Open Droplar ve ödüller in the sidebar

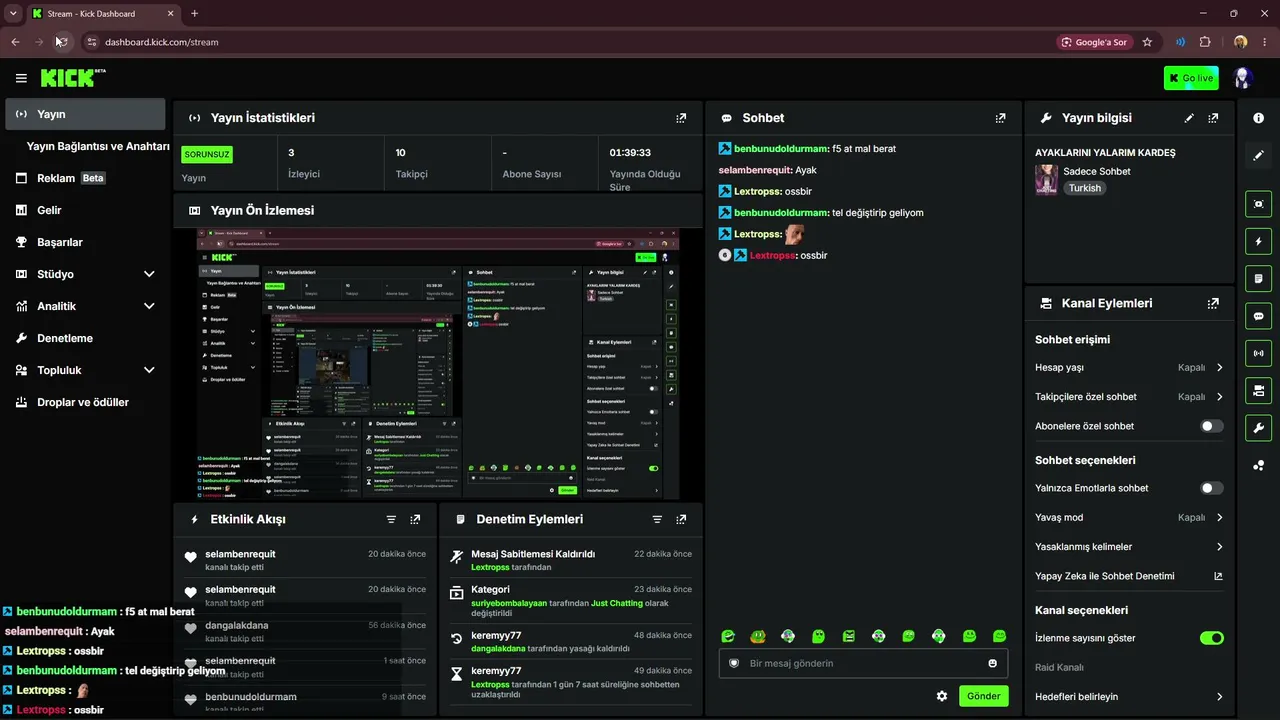tap(85, 402)
